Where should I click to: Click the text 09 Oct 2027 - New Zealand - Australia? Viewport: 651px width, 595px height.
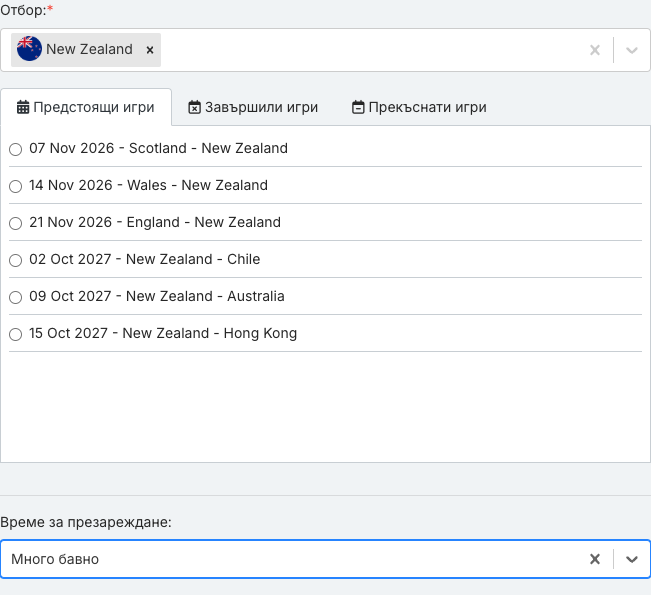pyautogui.click(x=157, y=296)
